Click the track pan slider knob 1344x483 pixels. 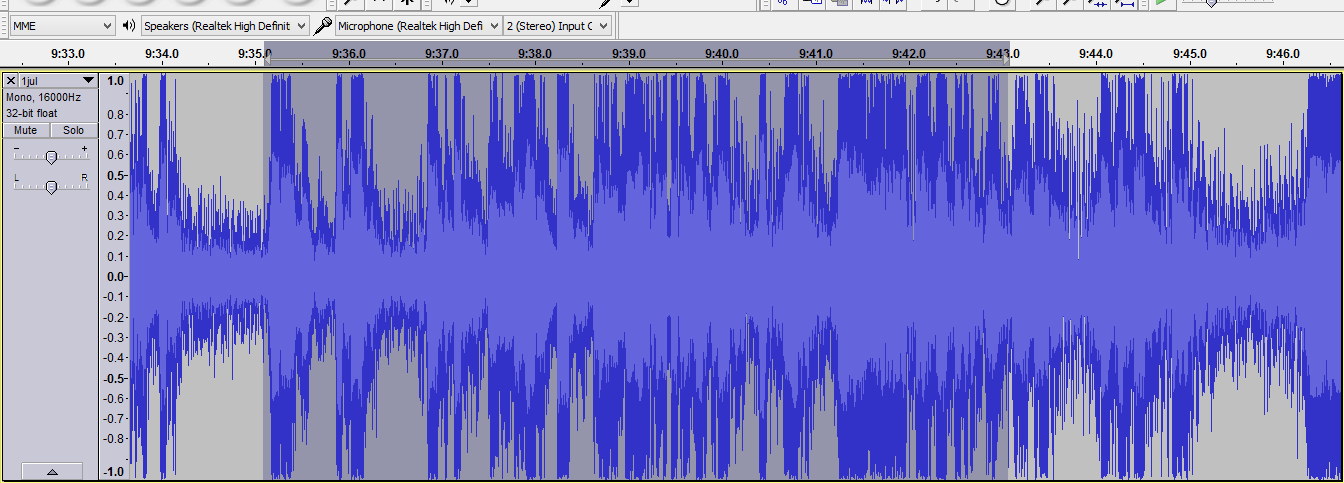51,186
